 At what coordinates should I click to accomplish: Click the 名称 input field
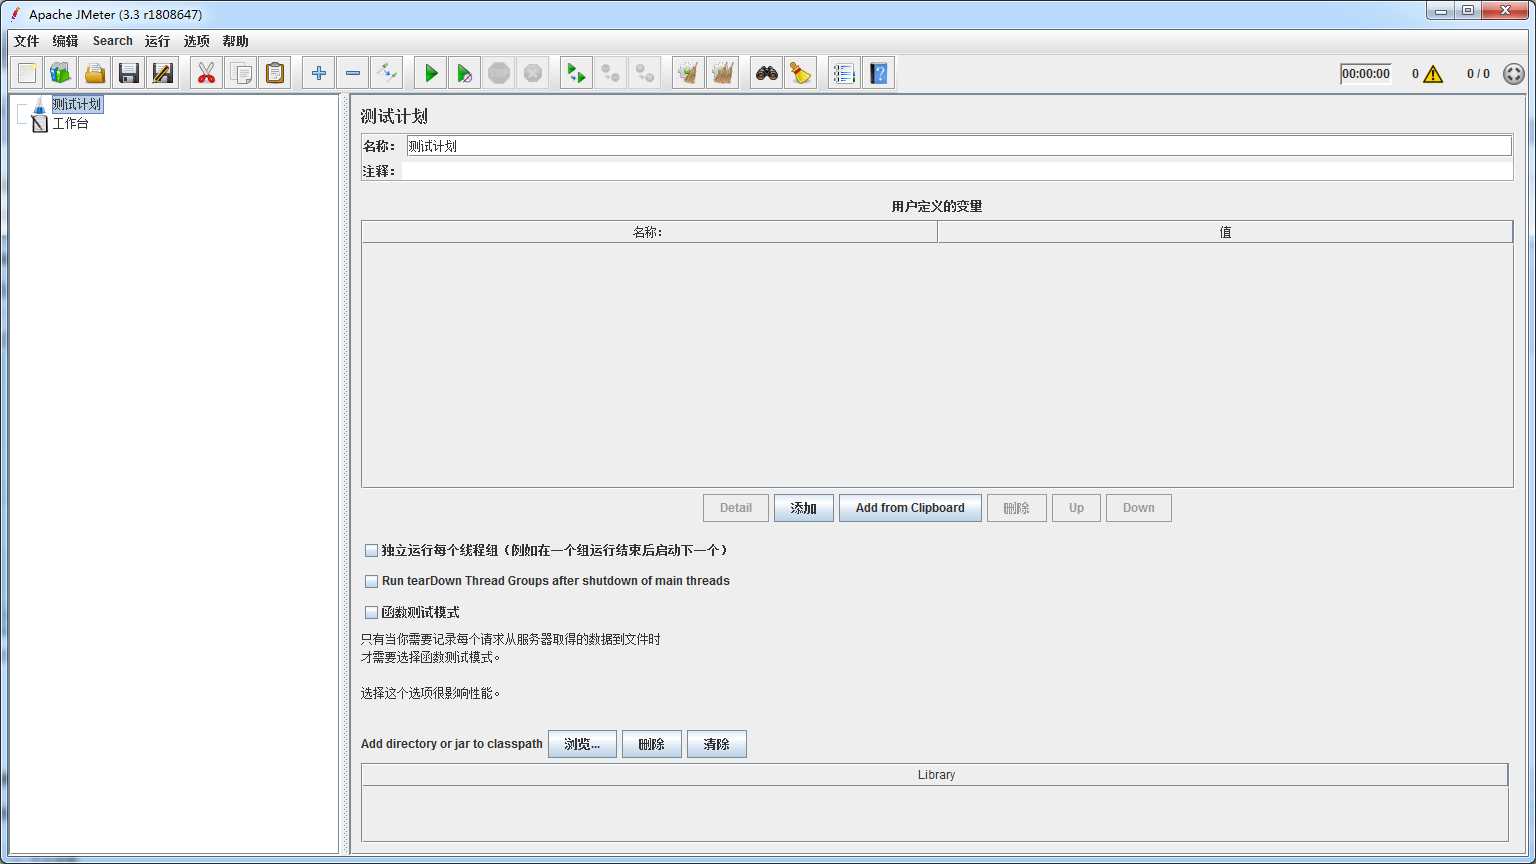coord(959,146)
